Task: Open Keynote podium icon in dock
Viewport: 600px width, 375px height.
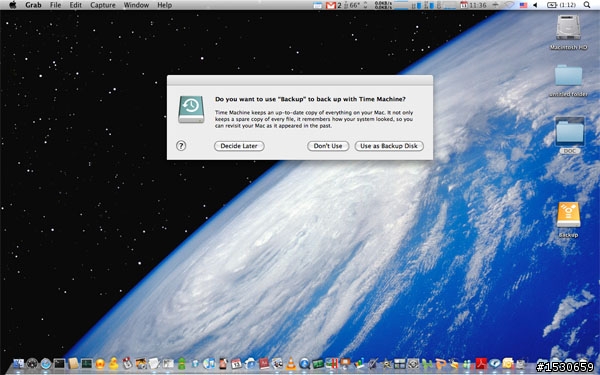Action: point(345,364)
